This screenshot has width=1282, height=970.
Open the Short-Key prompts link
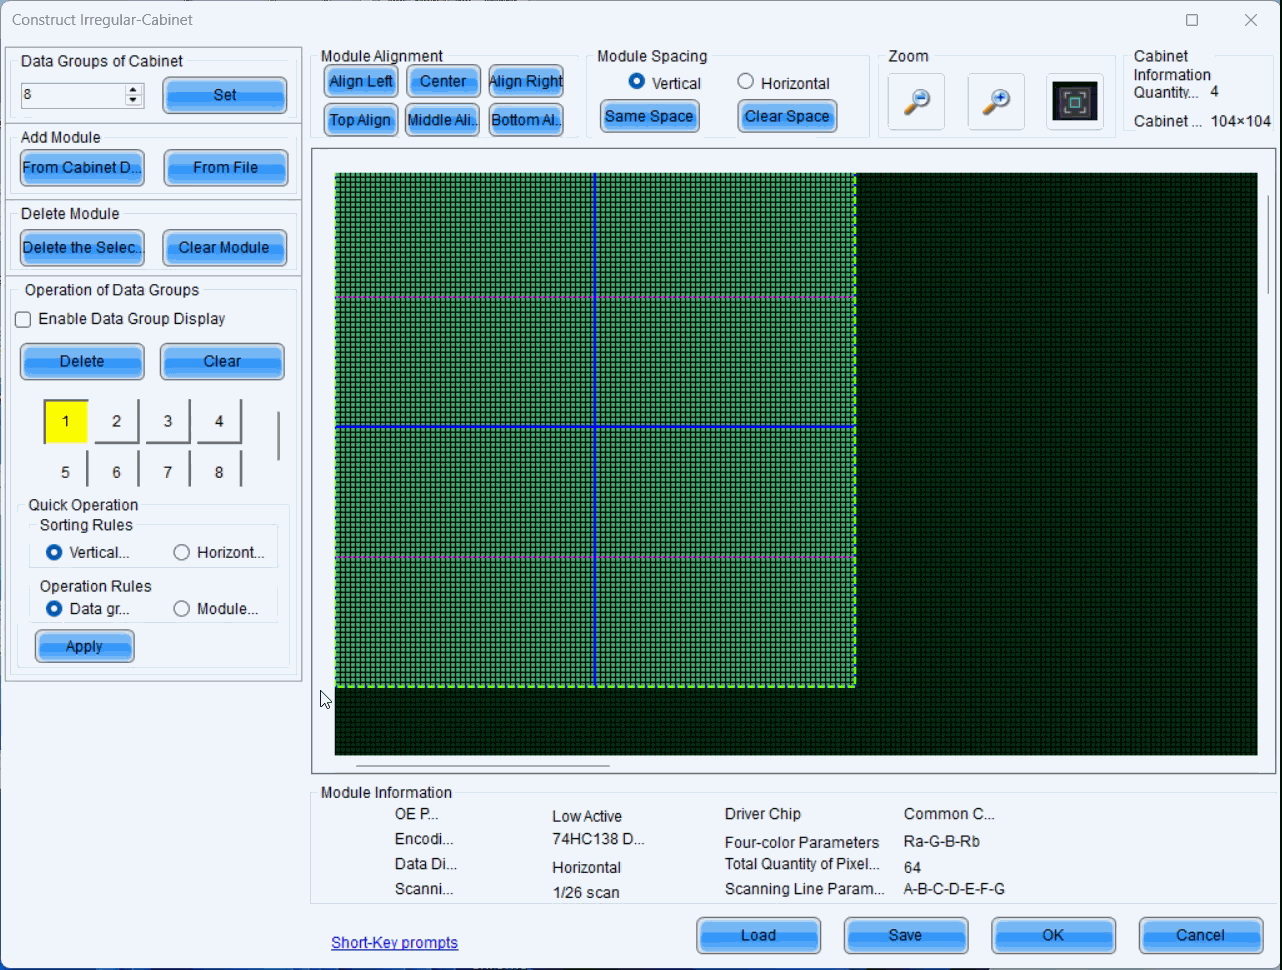pos(394,942)
